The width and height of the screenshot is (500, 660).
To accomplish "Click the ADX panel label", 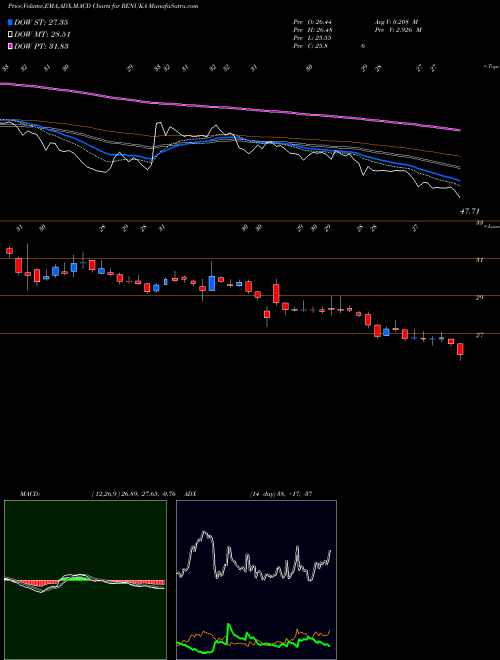I will click(190, 493).
